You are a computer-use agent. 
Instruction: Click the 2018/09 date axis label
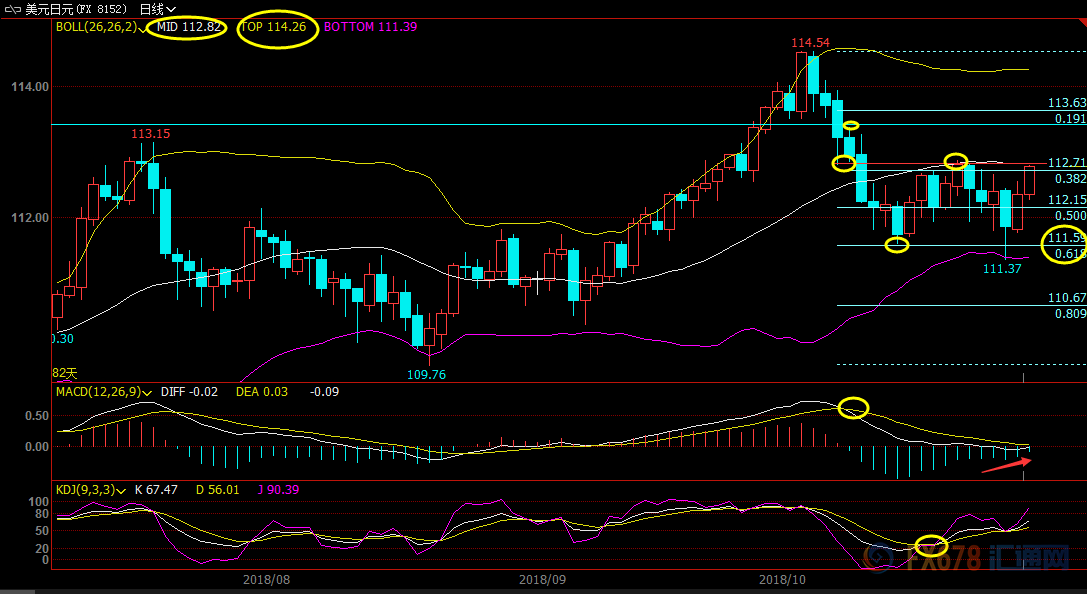click(542, 579)
